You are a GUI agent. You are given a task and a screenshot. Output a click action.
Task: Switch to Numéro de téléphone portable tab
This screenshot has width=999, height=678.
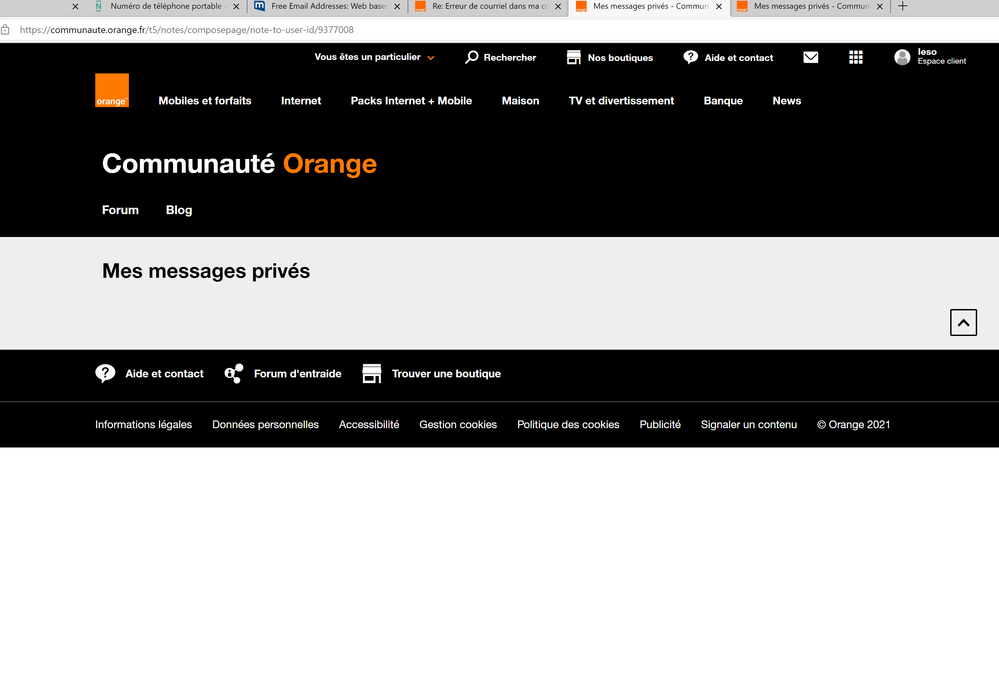167,6
